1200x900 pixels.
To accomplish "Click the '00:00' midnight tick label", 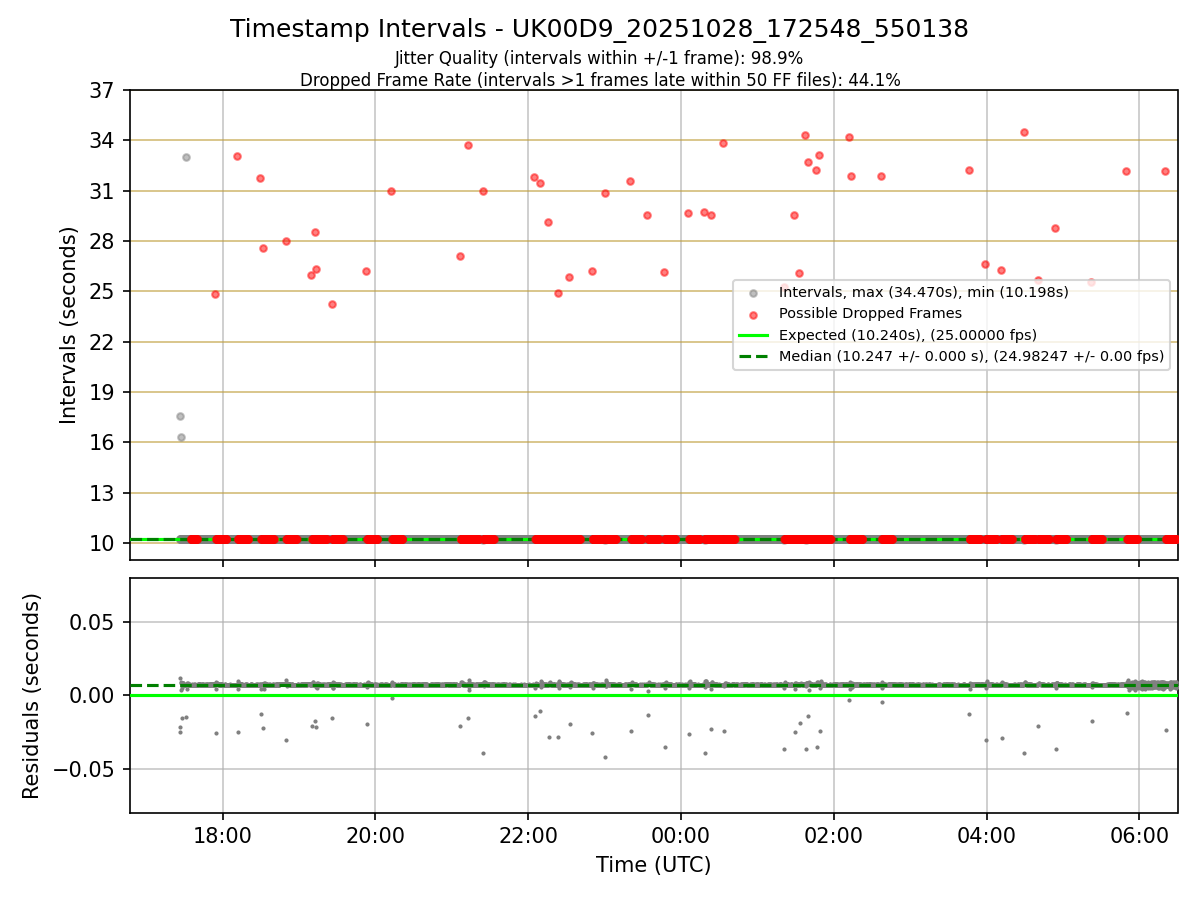I will click(681, 836).
